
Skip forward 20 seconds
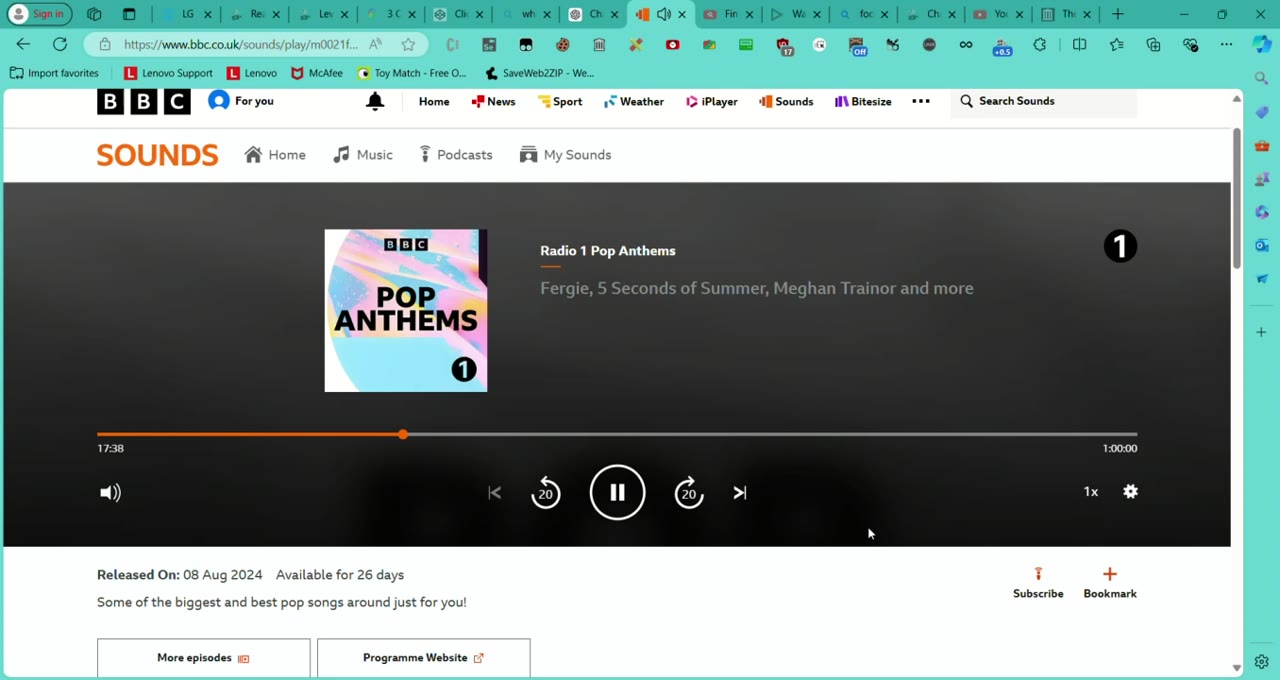(689, 492)
